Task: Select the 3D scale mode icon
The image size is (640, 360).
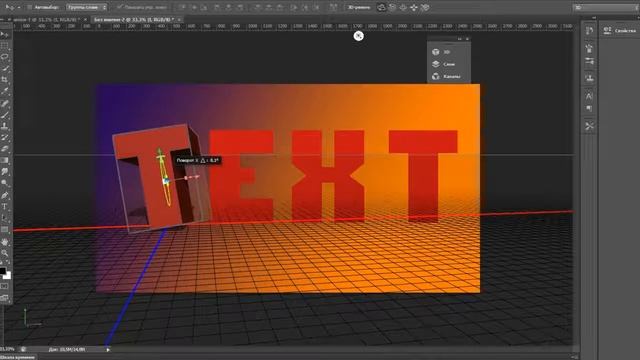Action: (425, 7)
